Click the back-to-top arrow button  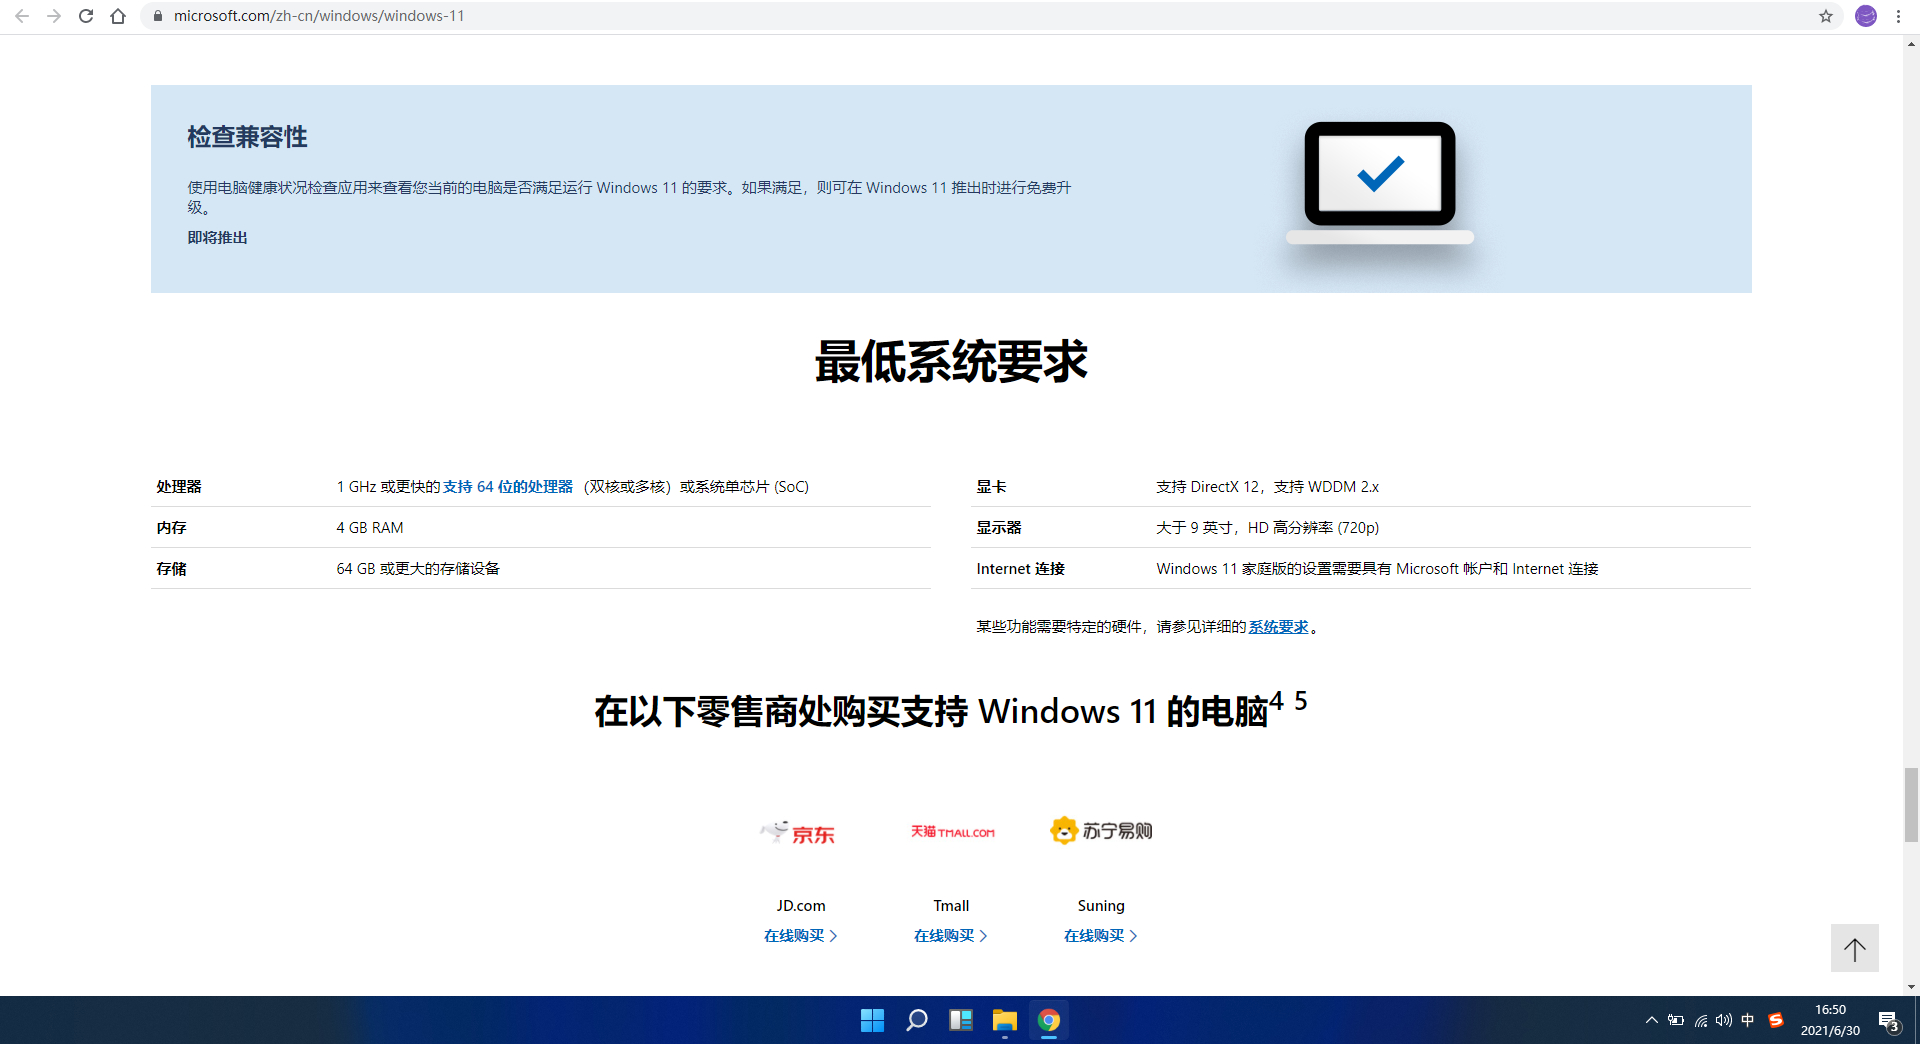(1855, 948)
